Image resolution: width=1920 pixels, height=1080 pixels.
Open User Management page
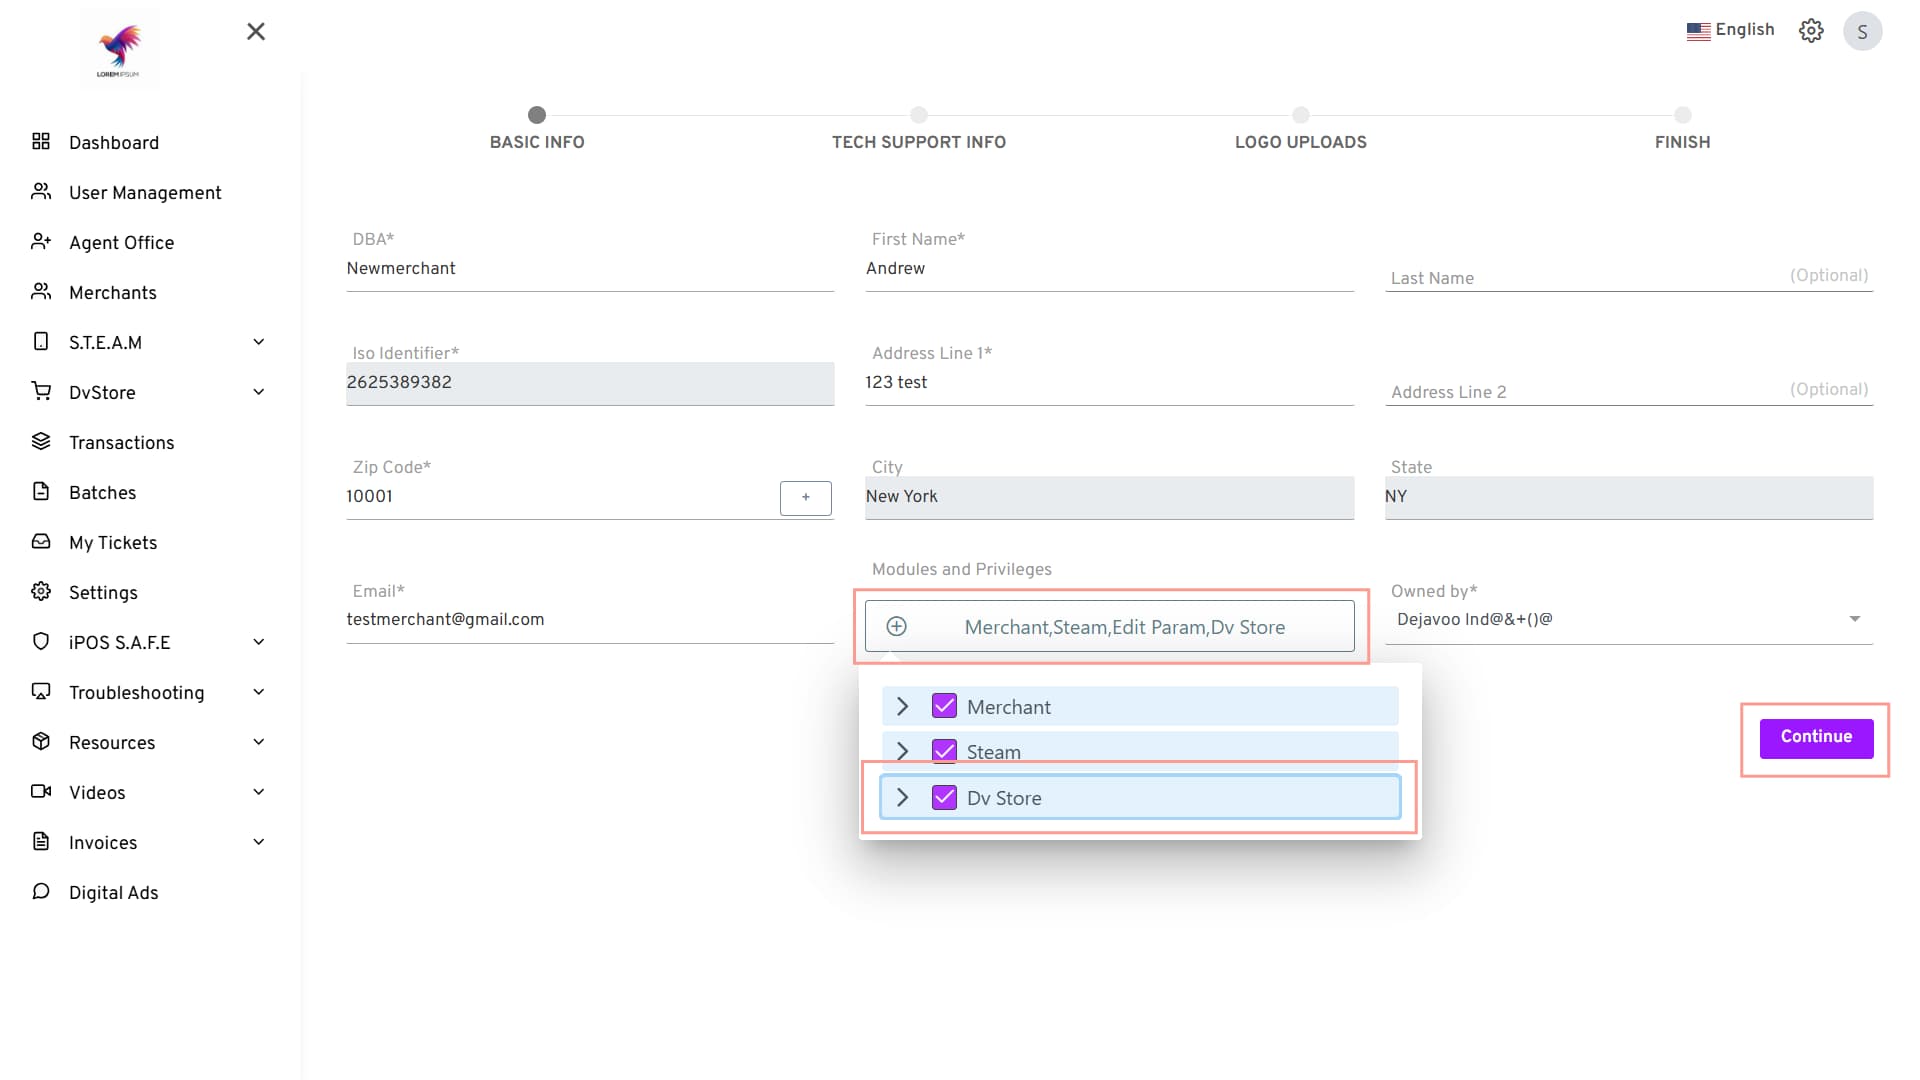click(x=145, y=192)
